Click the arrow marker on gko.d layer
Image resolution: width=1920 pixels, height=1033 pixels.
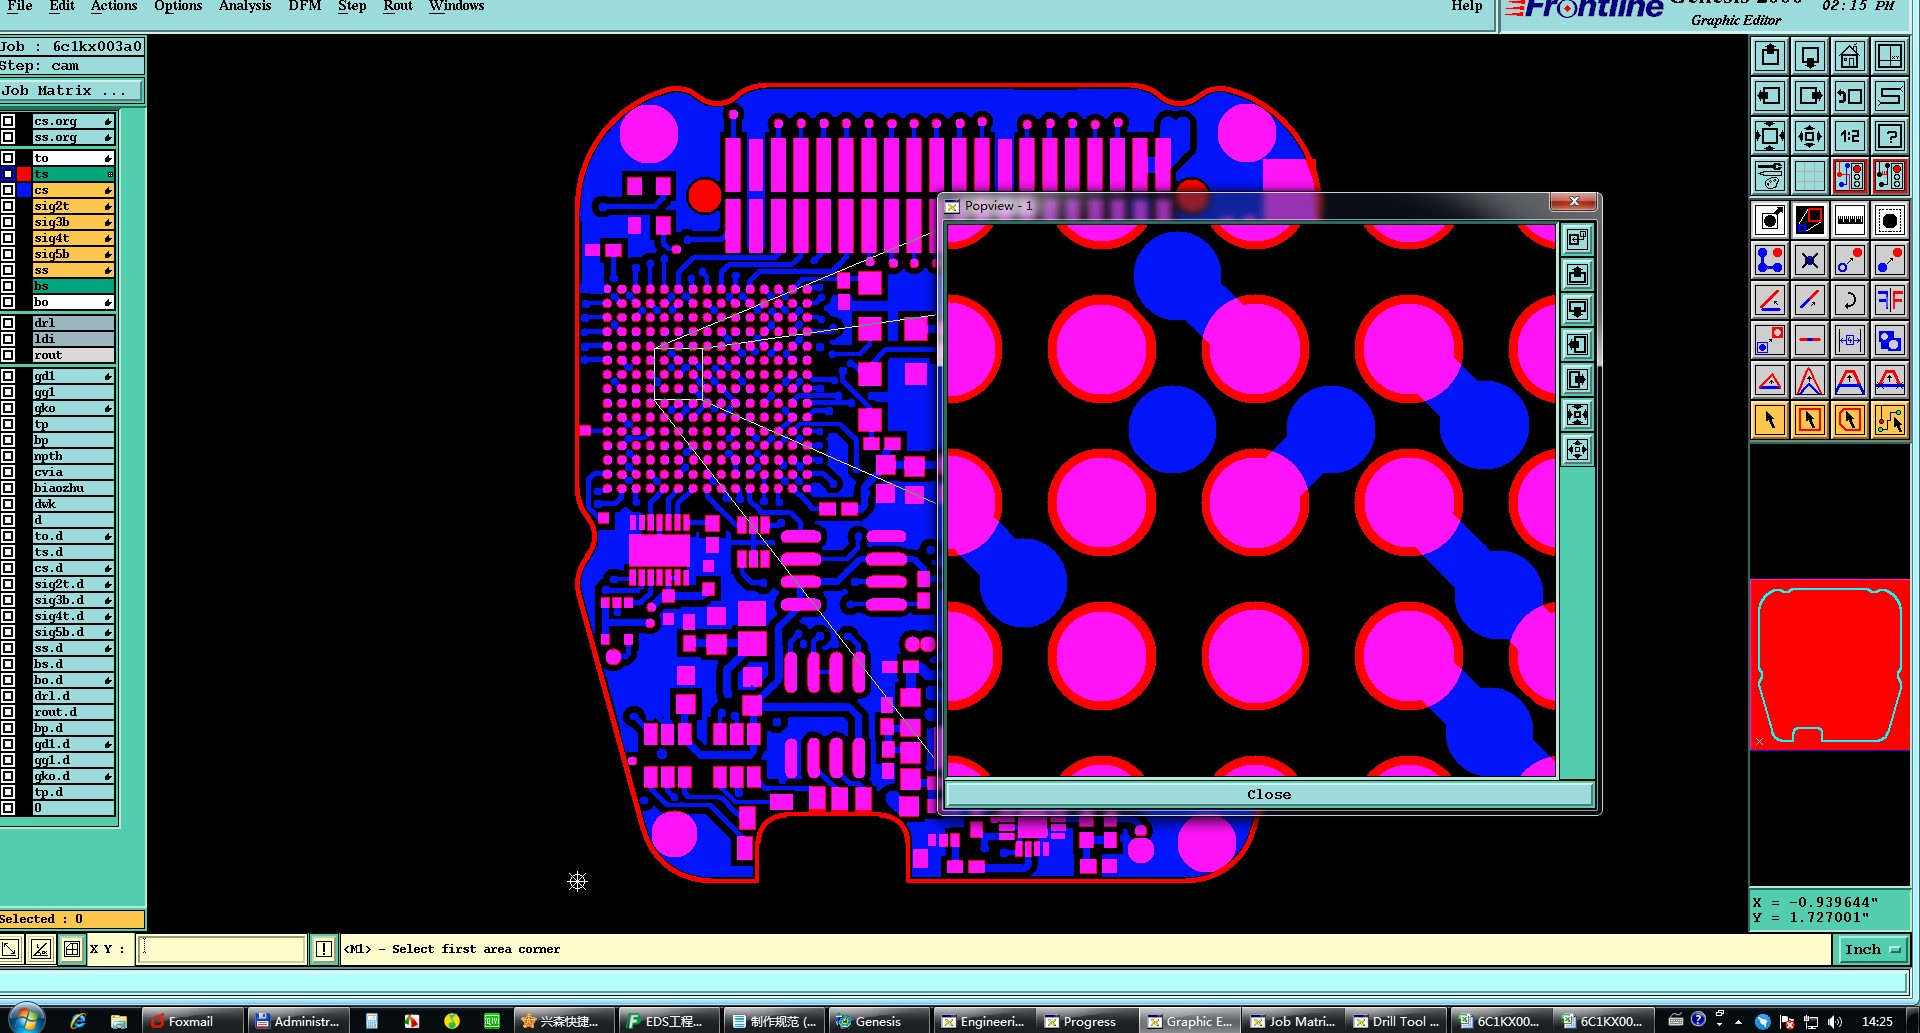(108, 776)
